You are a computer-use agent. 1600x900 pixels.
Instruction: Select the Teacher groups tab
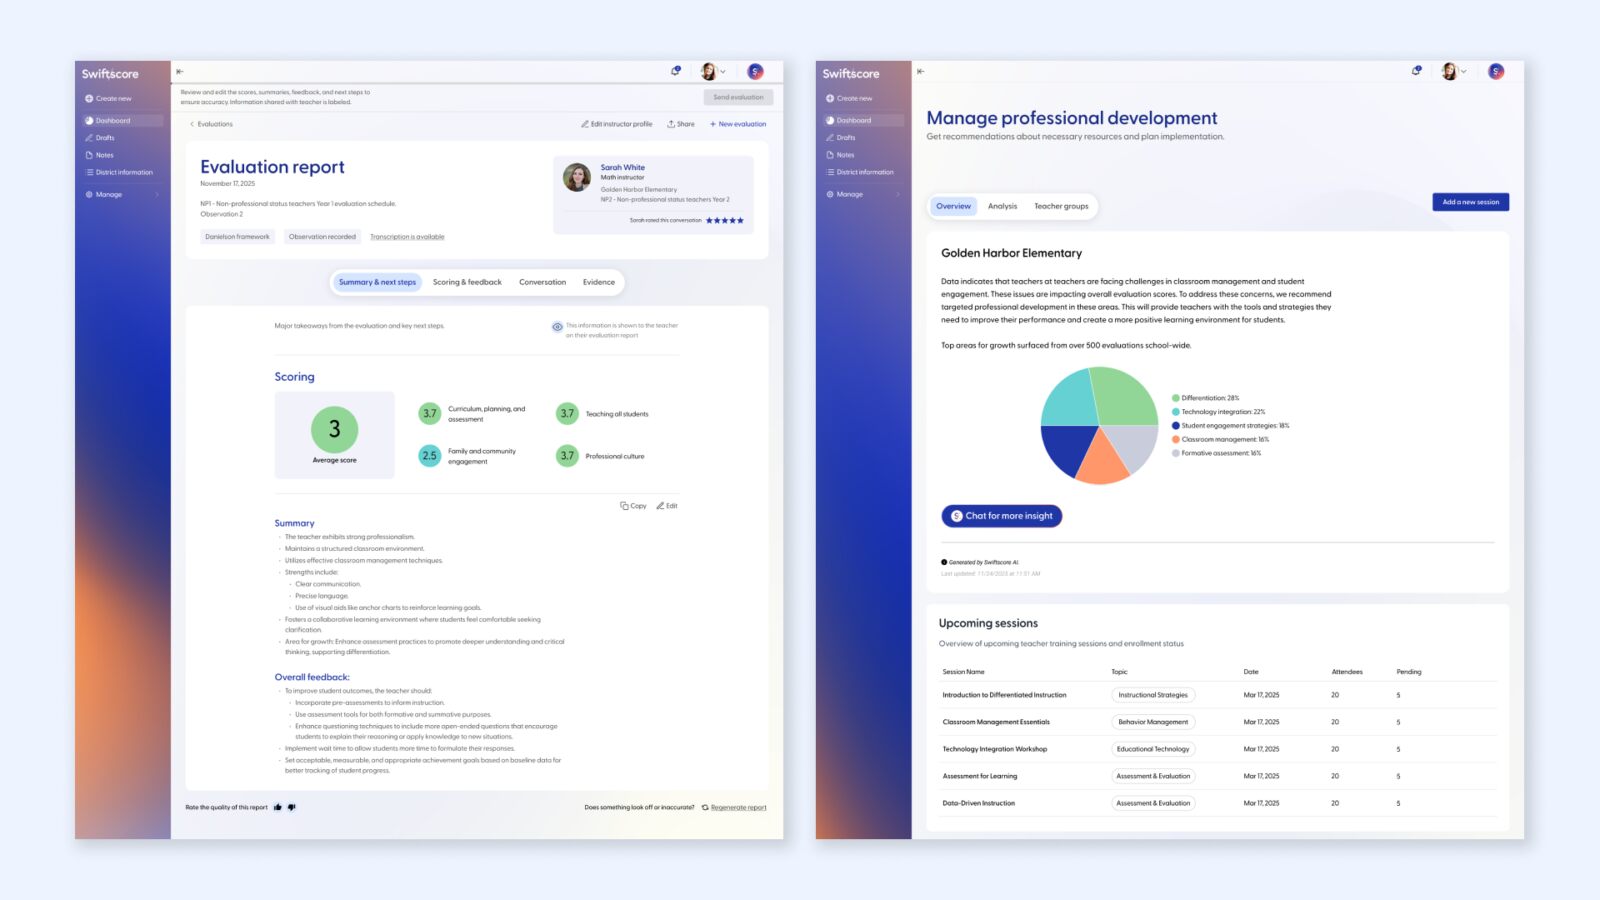coord(1061,206)
